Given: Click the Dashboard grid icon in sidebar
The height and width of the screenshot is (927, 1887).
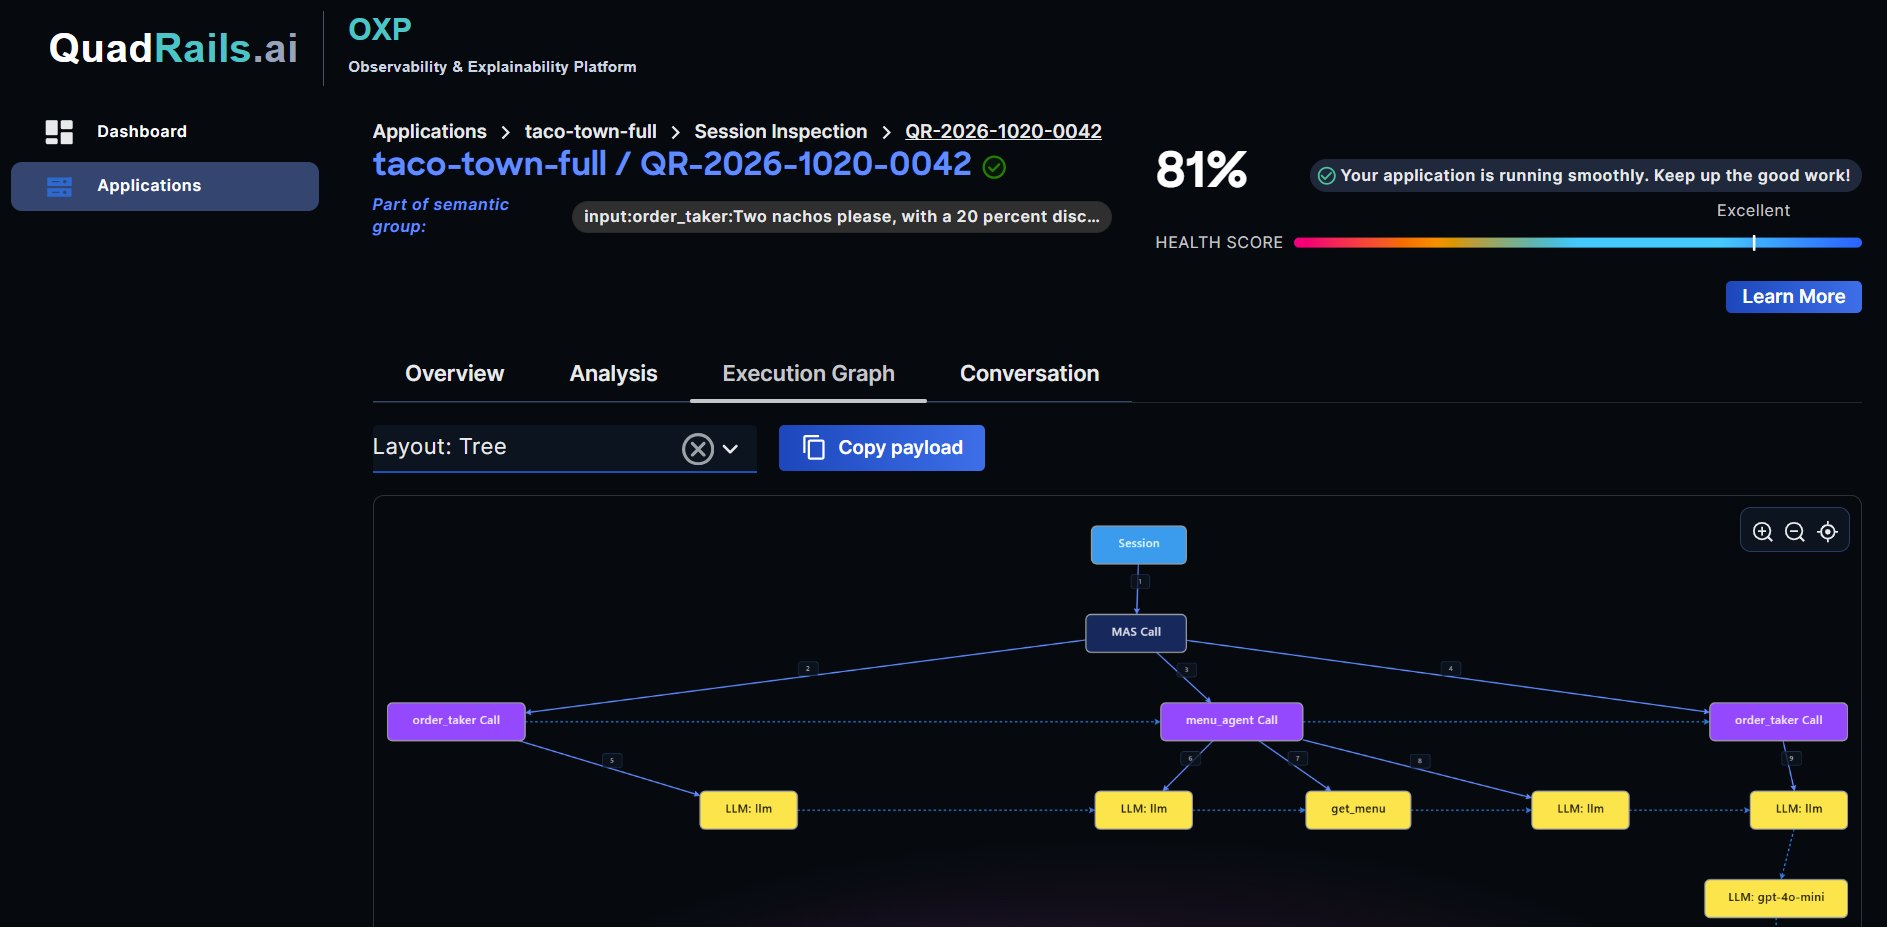Looking at the screenshot, I should [x=59, y=132].
